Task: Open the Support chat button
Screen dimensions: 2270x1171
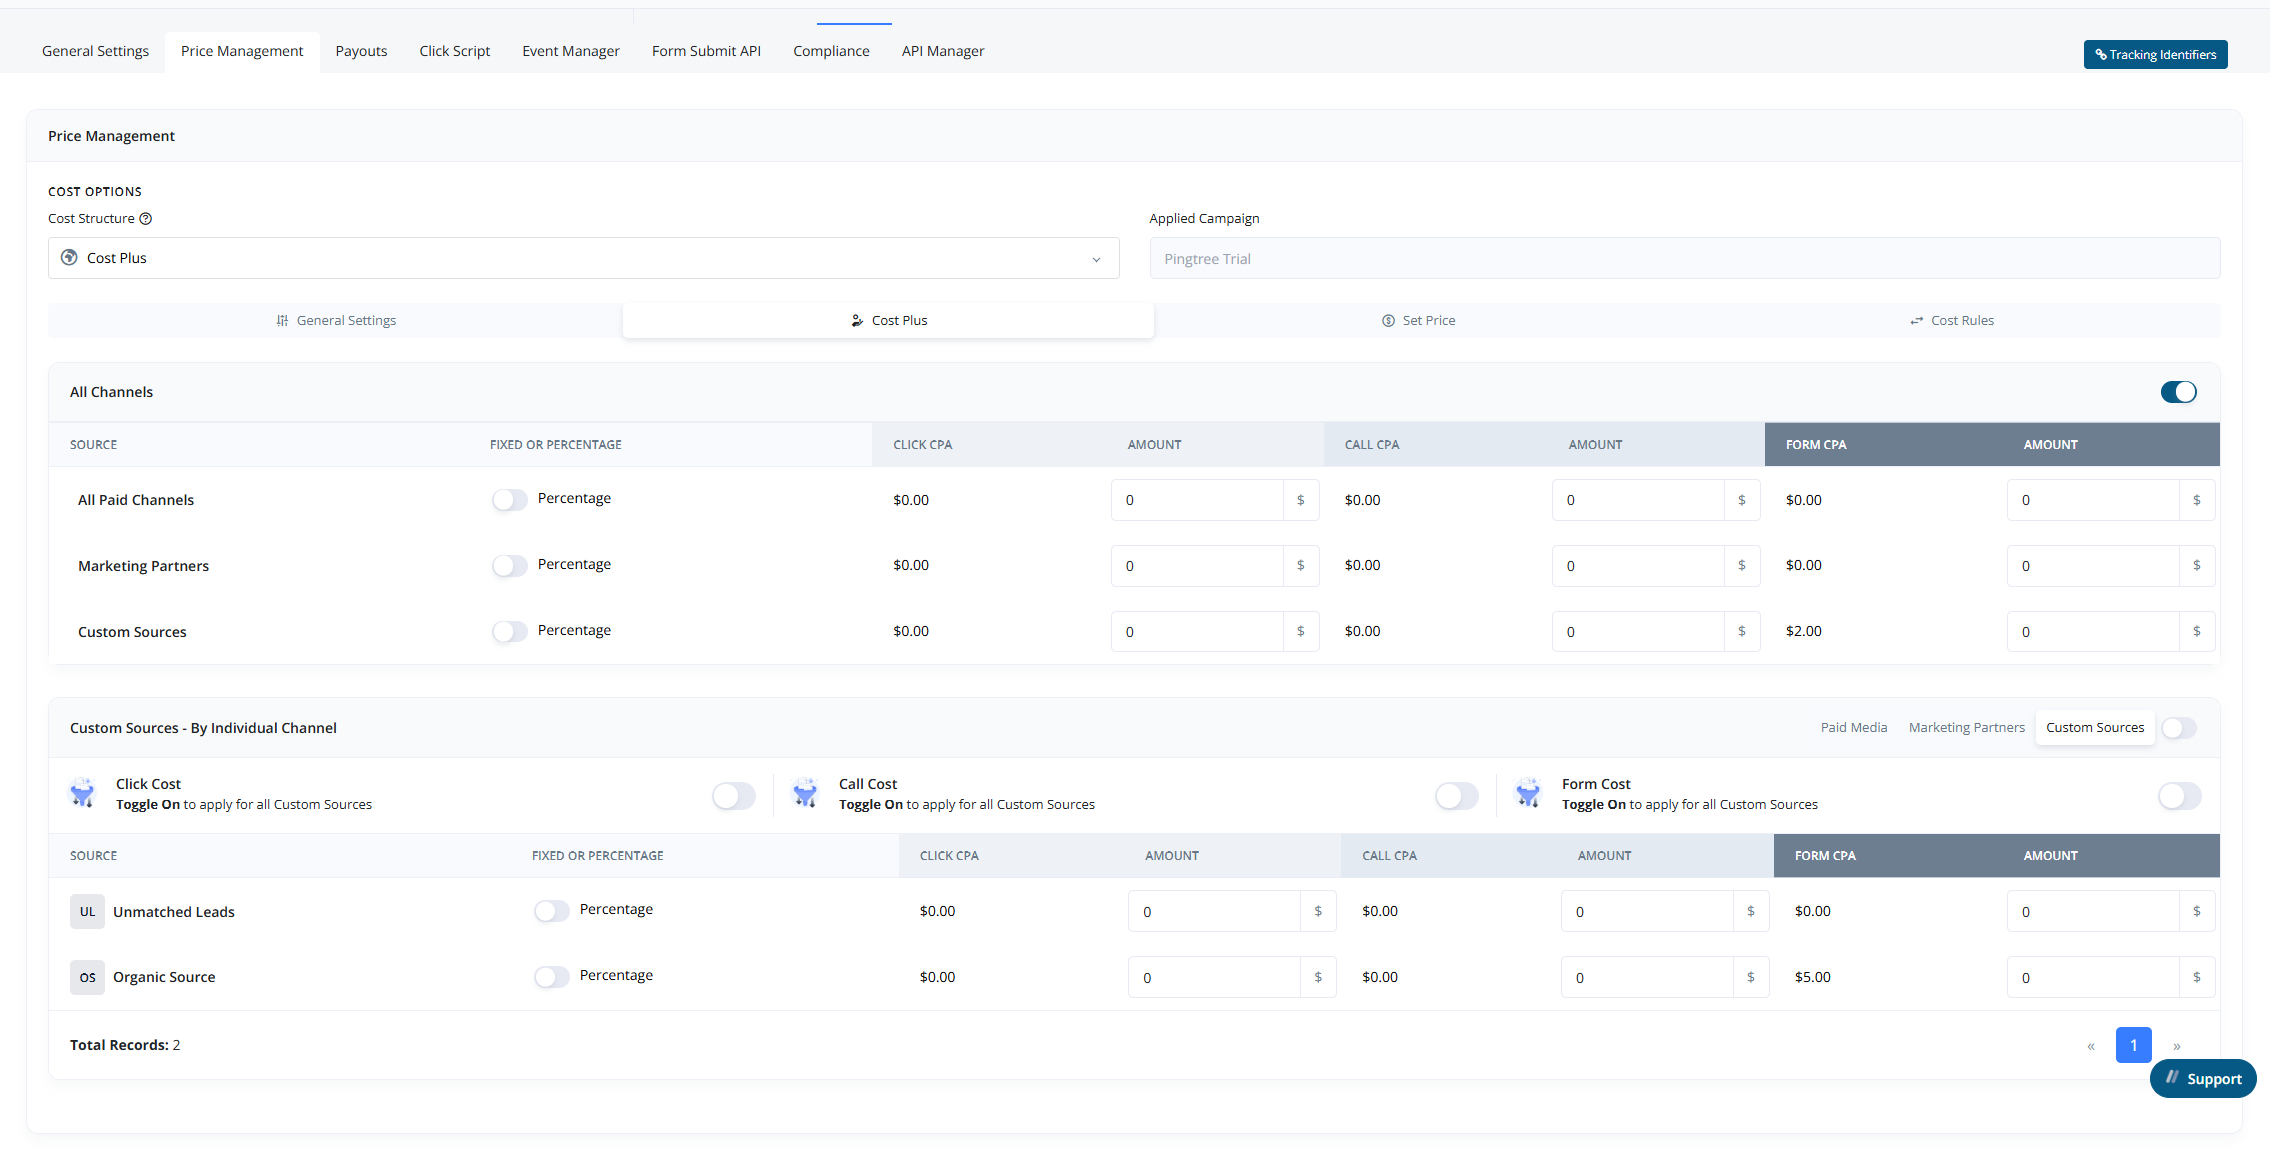Action: tap(2202, 1079)
